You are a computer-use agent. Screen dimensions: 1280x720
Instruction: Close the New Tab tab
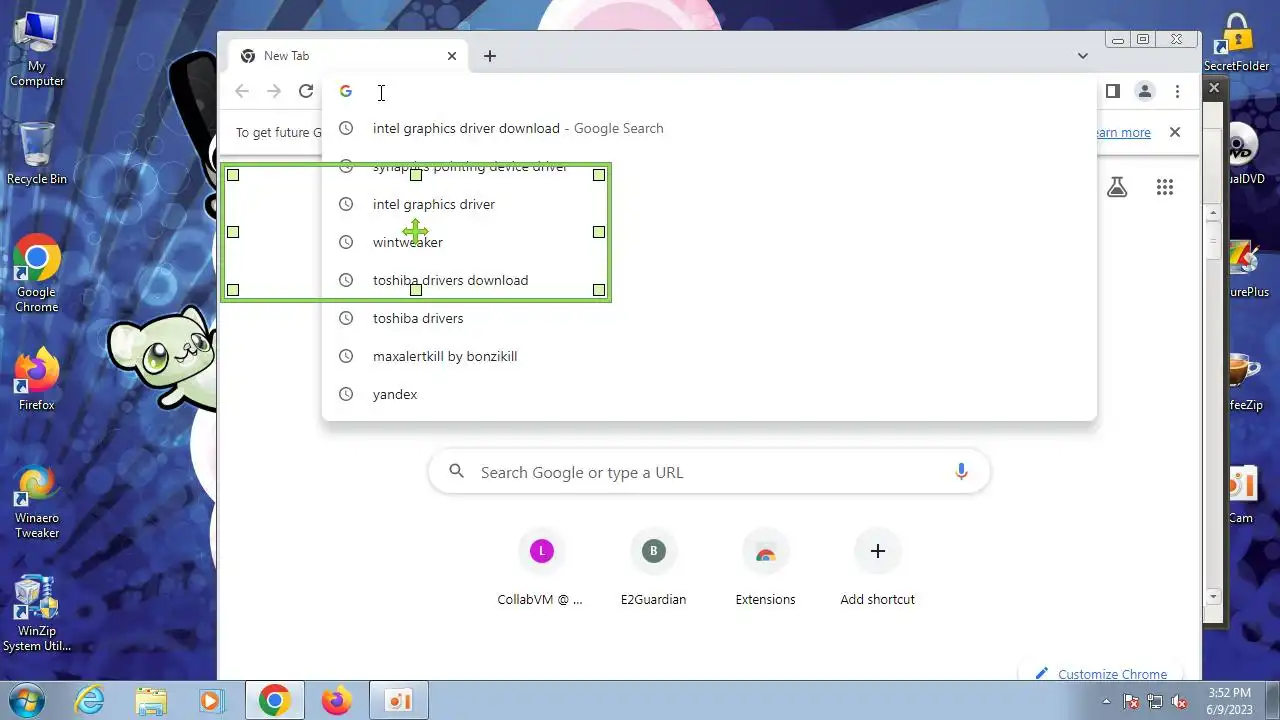(x=452, y=56)
